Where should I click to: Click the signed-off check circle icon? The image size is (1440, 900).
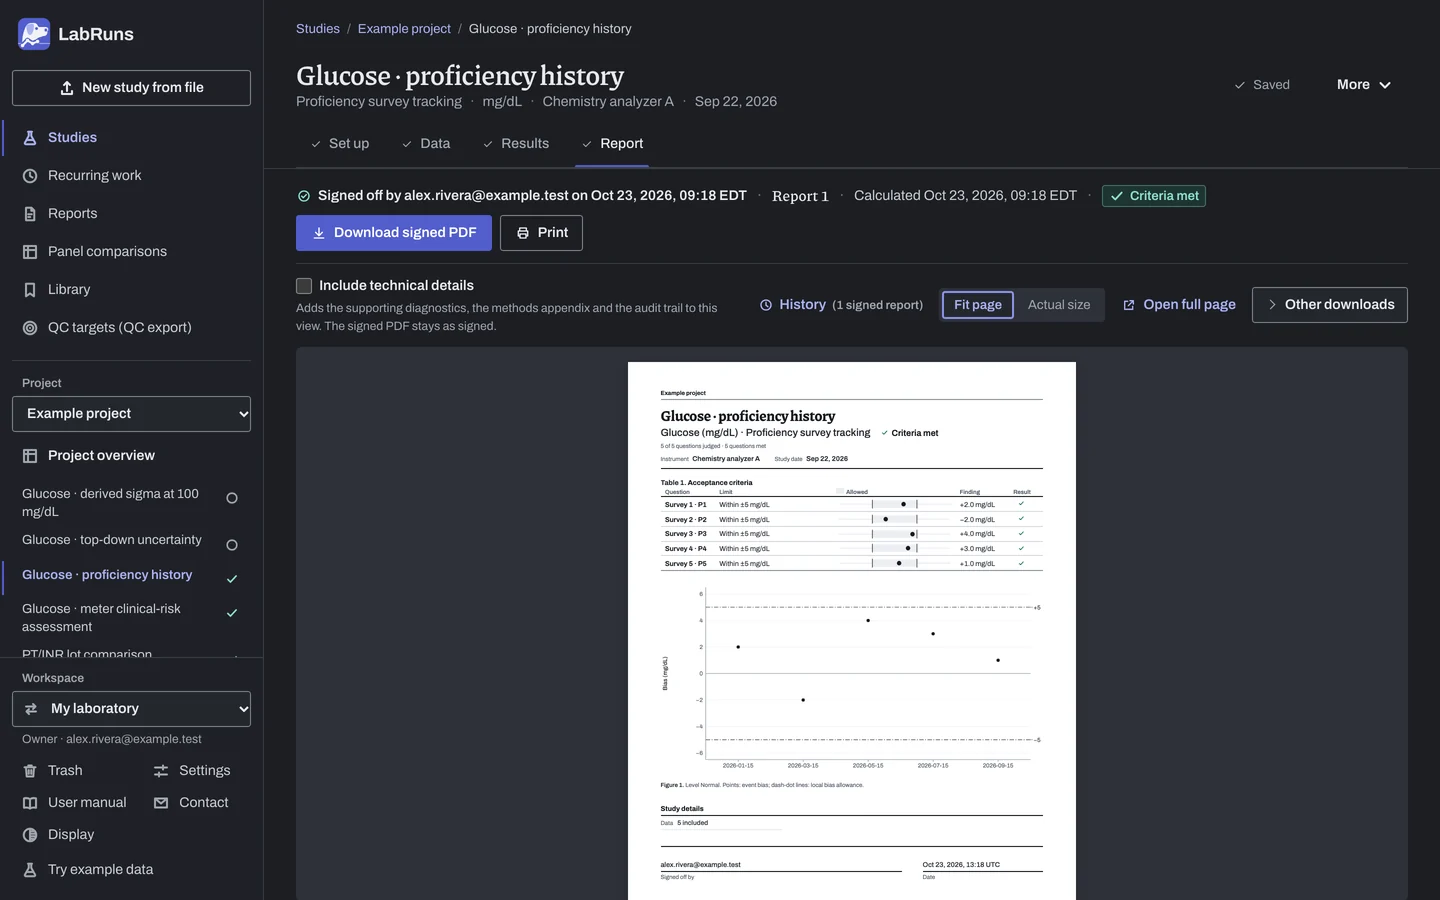pos(304,196)
